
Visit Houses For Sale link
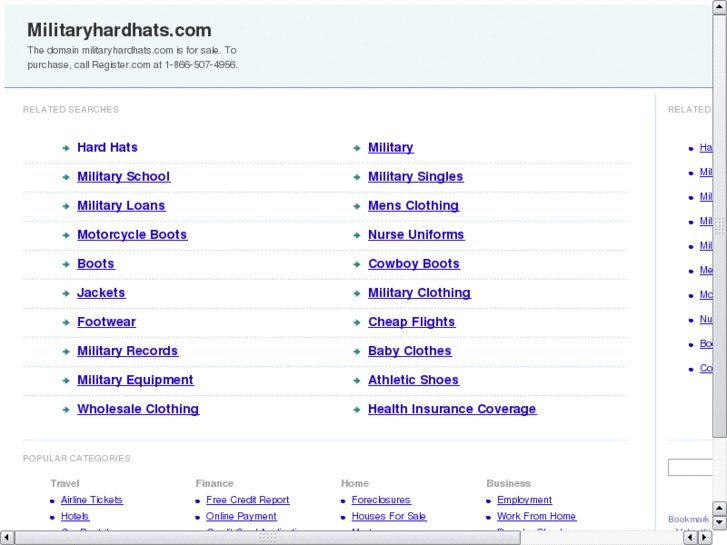click(x=389, y=516)
